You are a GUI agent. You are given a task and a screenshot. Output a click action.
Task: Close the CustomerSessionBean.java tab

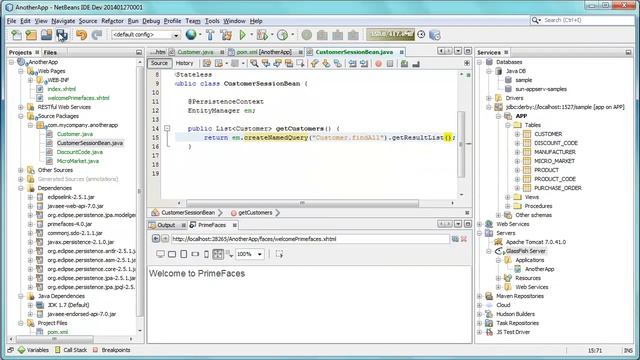(x=402, y=52)
